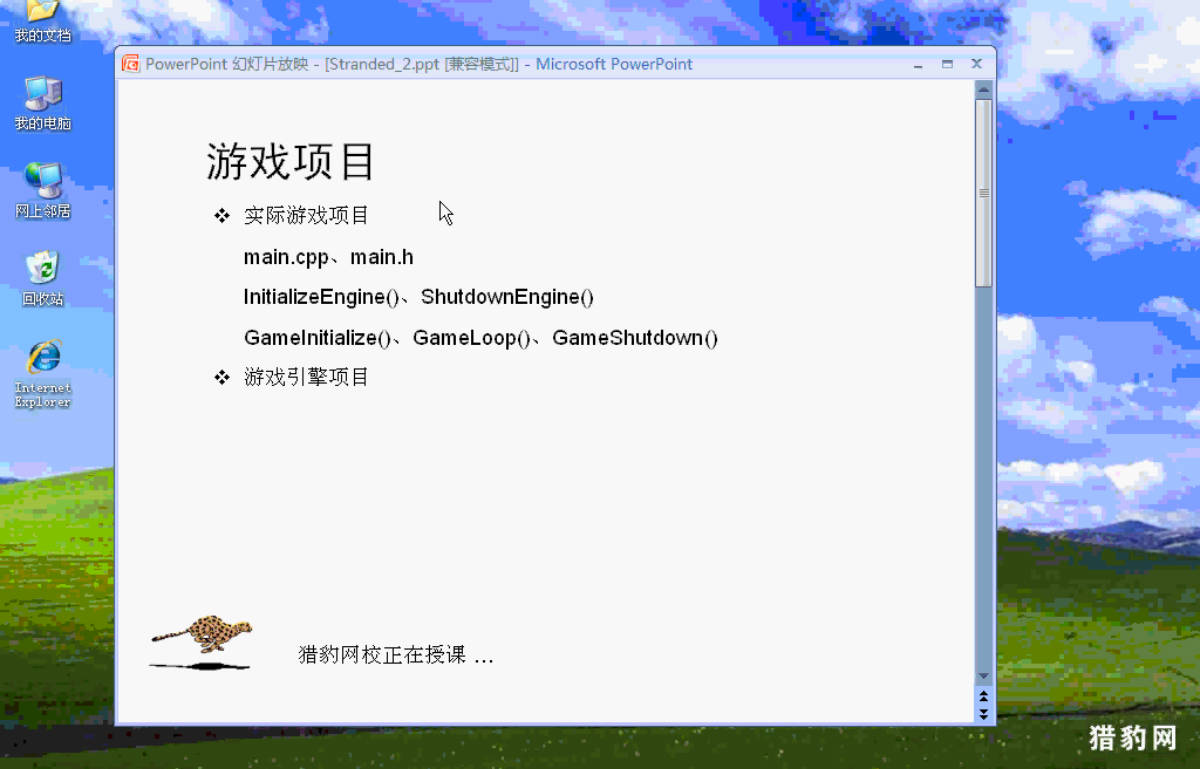This screenshot has height=769, width=1200.
Task: Click the bullet text 游戏引擎项目
Action: coord(306,377)
